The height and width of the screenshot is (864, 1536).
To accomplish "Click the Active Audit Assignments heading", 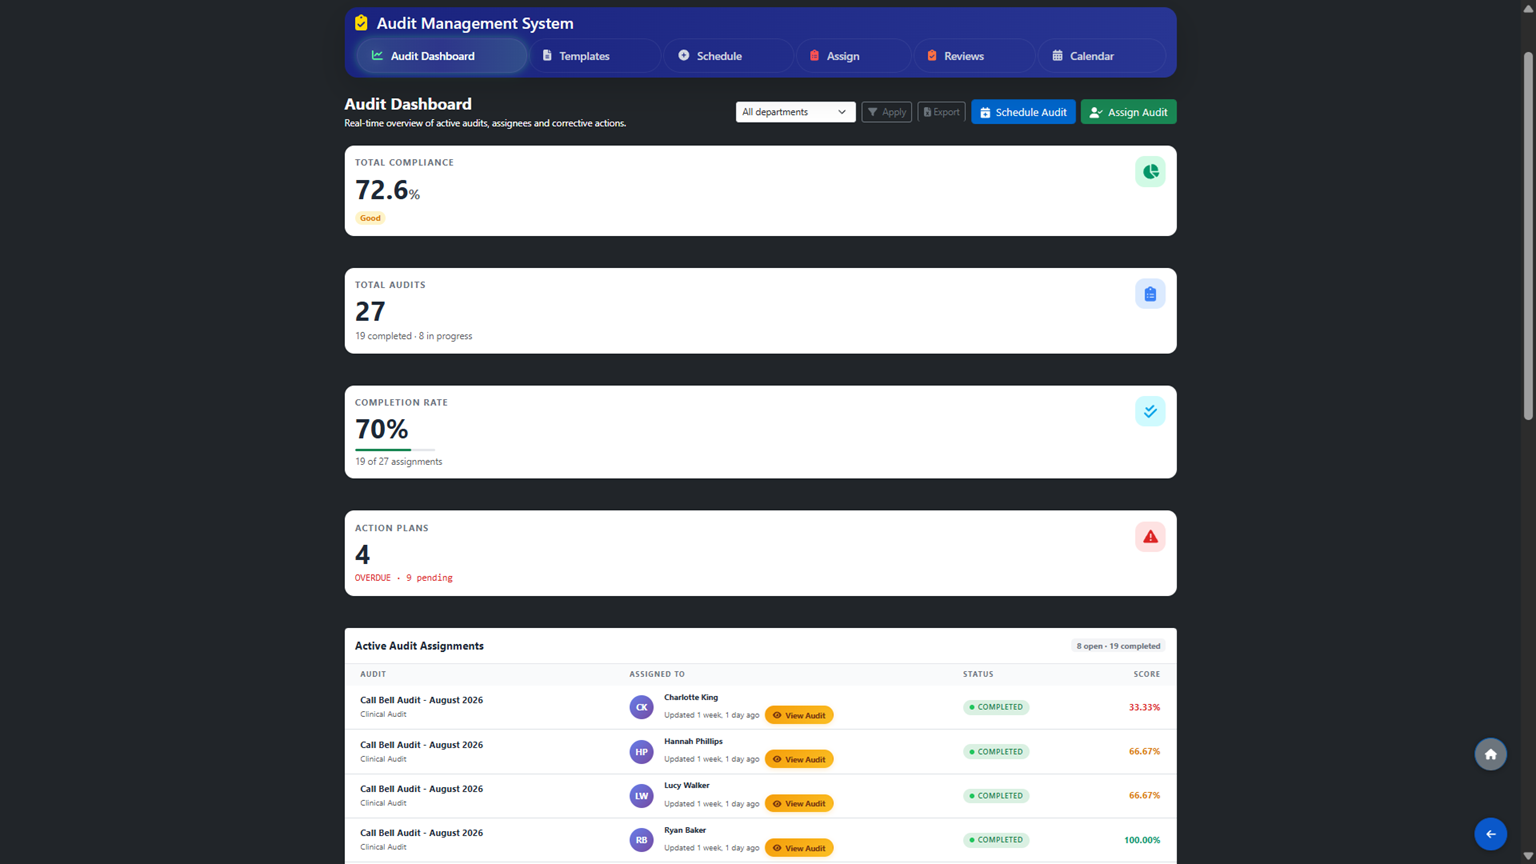I will point(419,646).
